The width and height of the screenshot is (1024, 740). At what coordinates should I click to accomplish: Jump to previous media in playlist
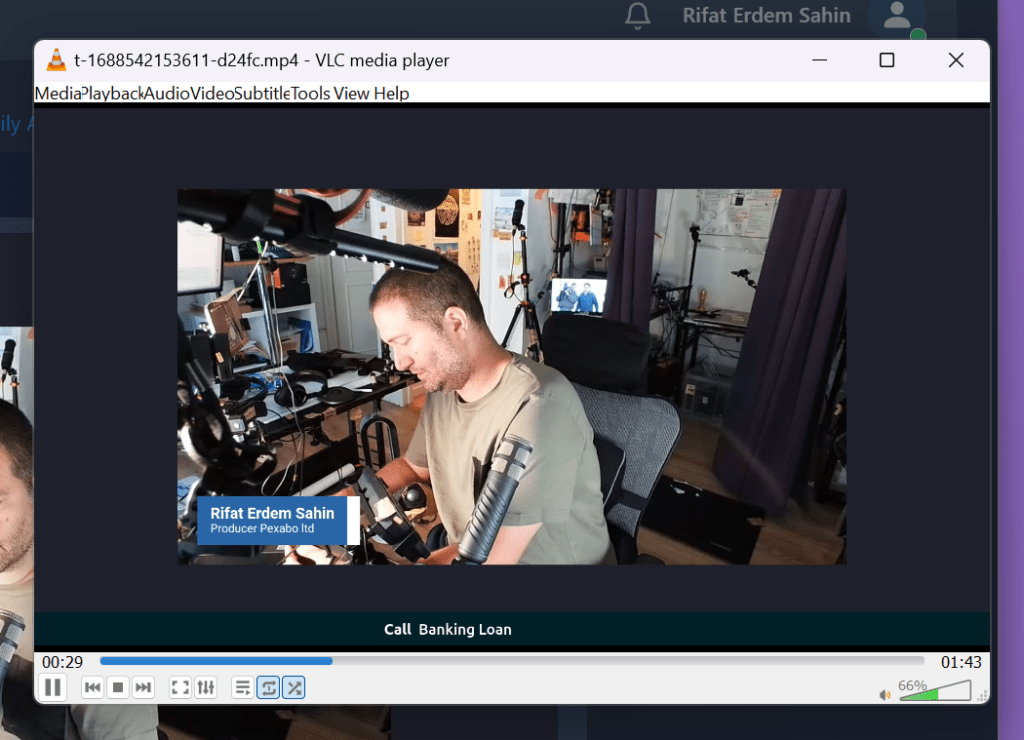[x=93, y=687]
